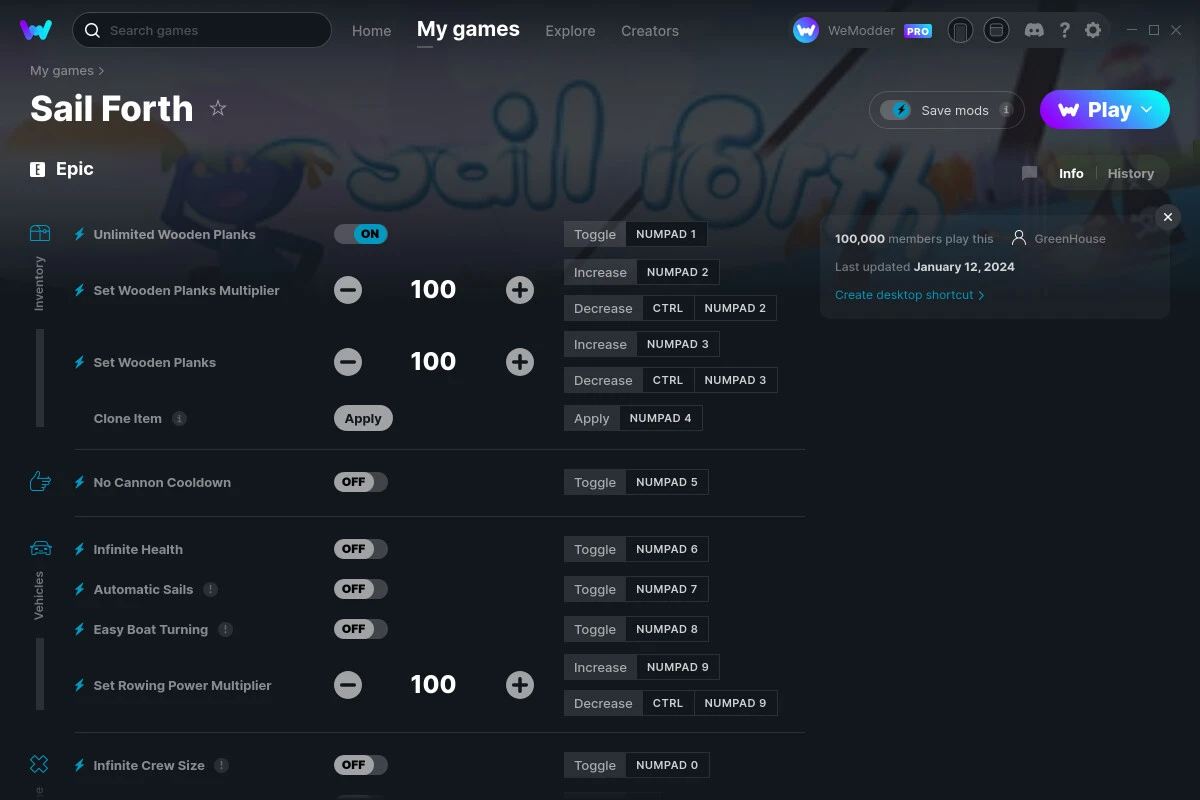
Task: Open Discord via the Discord icon
Action: pyautogui.click(x=1035, y=30)
